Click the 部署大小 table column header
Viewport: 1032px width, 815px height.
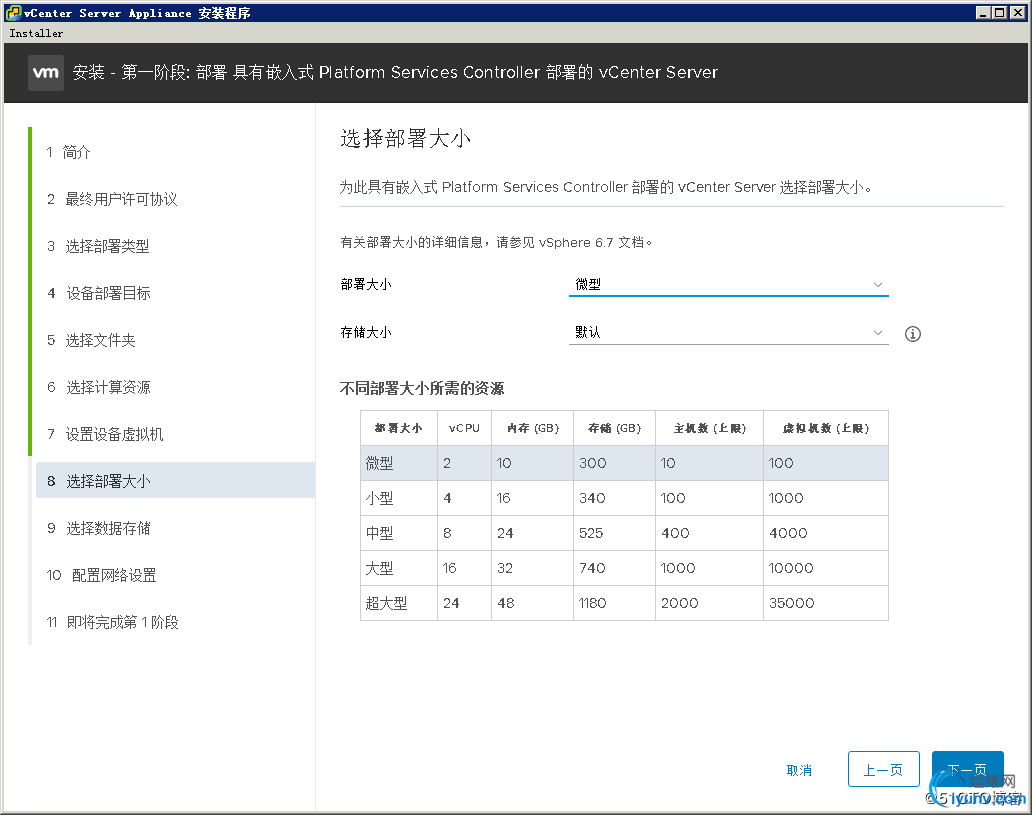pos(399,428)
